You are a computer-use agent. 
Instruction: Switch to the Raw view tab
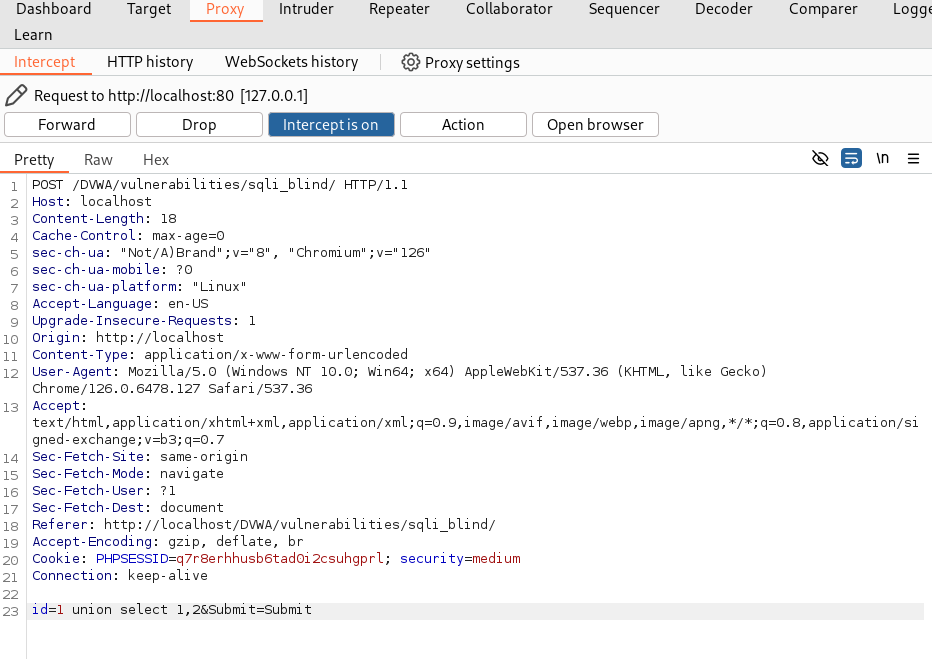98,159
